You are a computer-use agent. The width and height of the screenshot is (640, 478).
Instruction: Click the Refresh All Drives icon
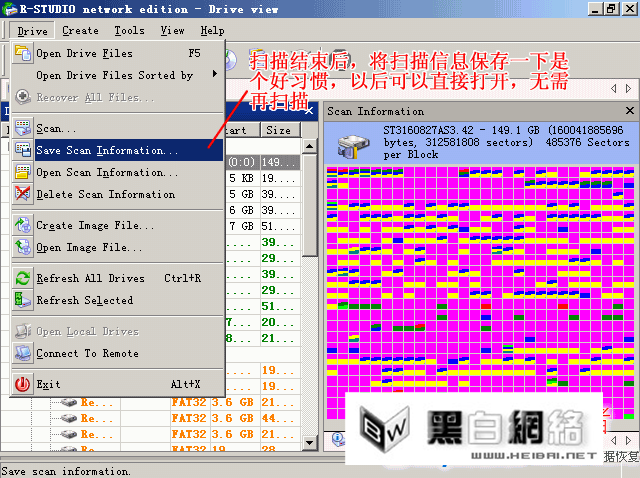coord(22,278)
